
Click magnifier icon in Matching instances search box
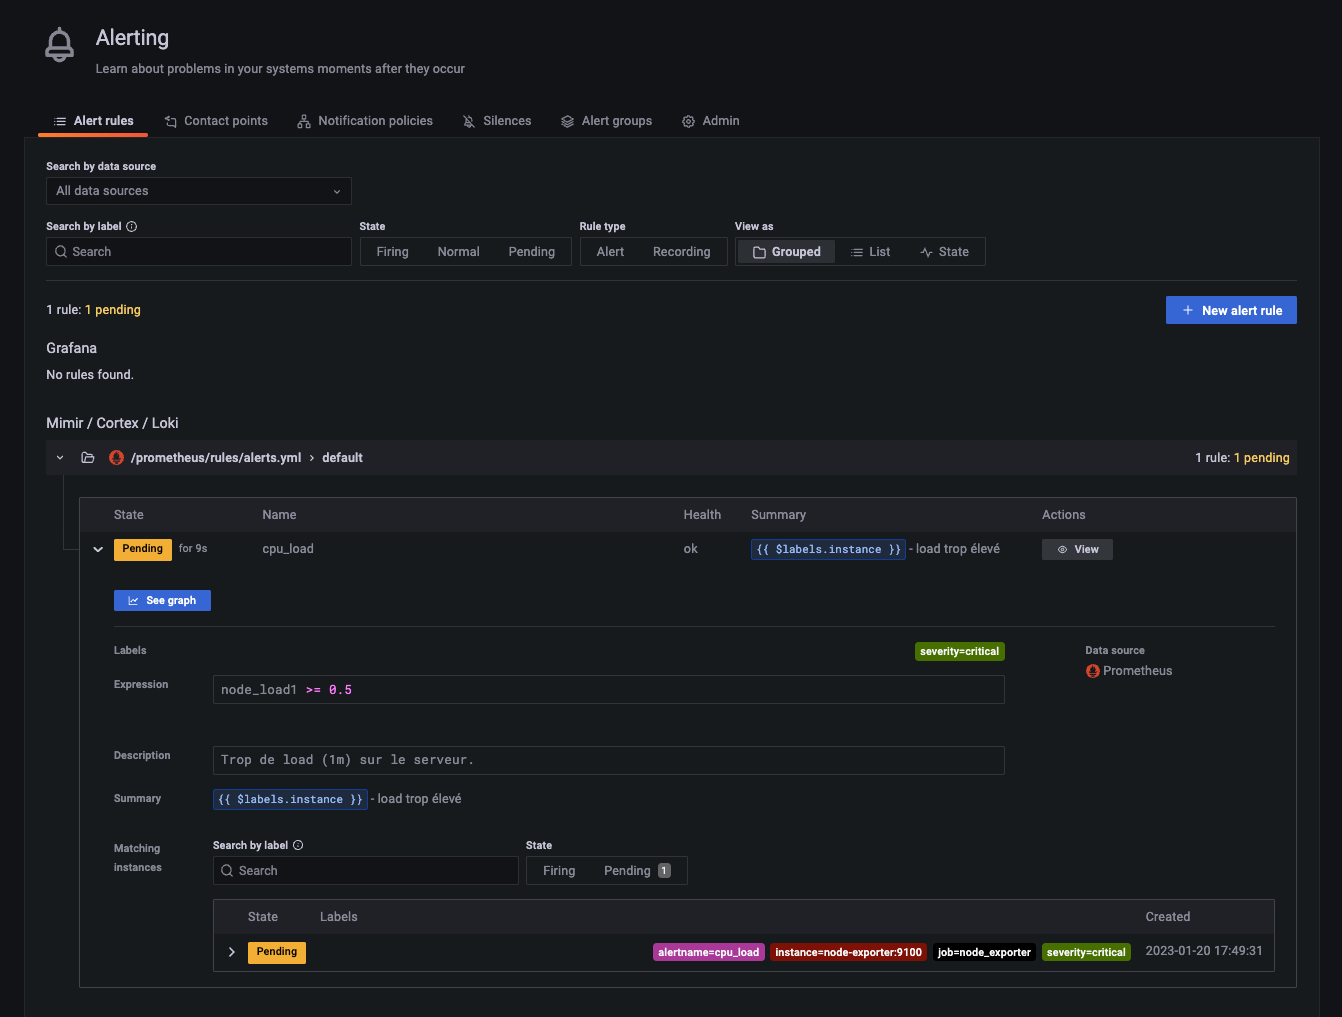(227, 871)
